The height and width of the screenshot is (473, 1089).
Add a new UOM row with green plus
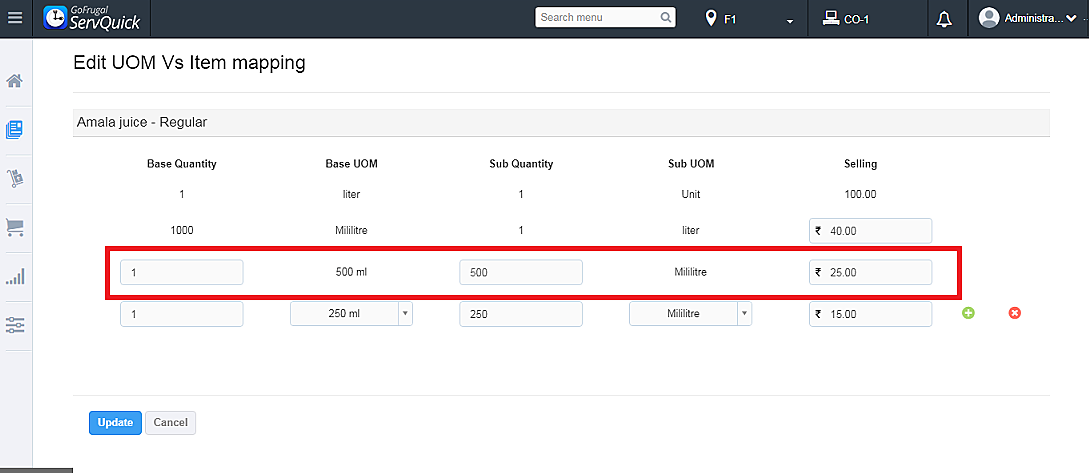click(968, 313)
